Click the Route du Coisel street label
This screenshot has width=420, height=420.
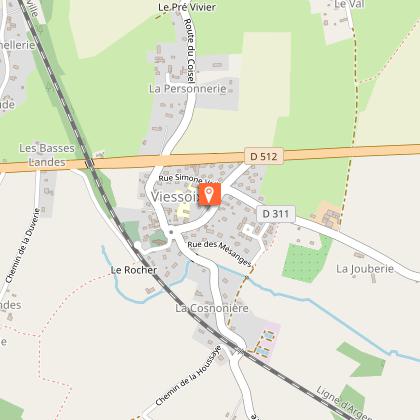pyautogui.click(x=189, y=51)
